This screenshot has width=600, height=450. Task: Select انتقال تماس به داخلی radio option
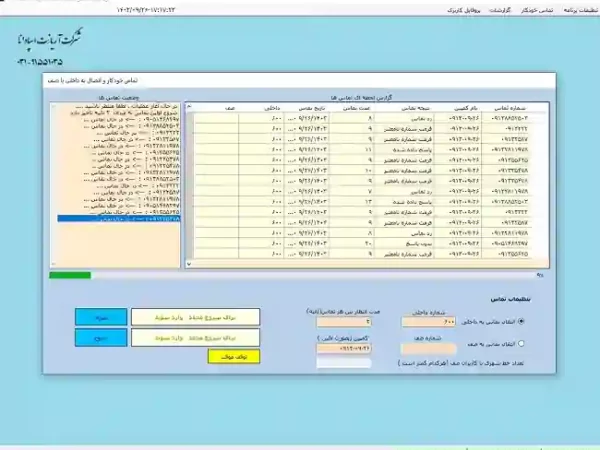521,321
